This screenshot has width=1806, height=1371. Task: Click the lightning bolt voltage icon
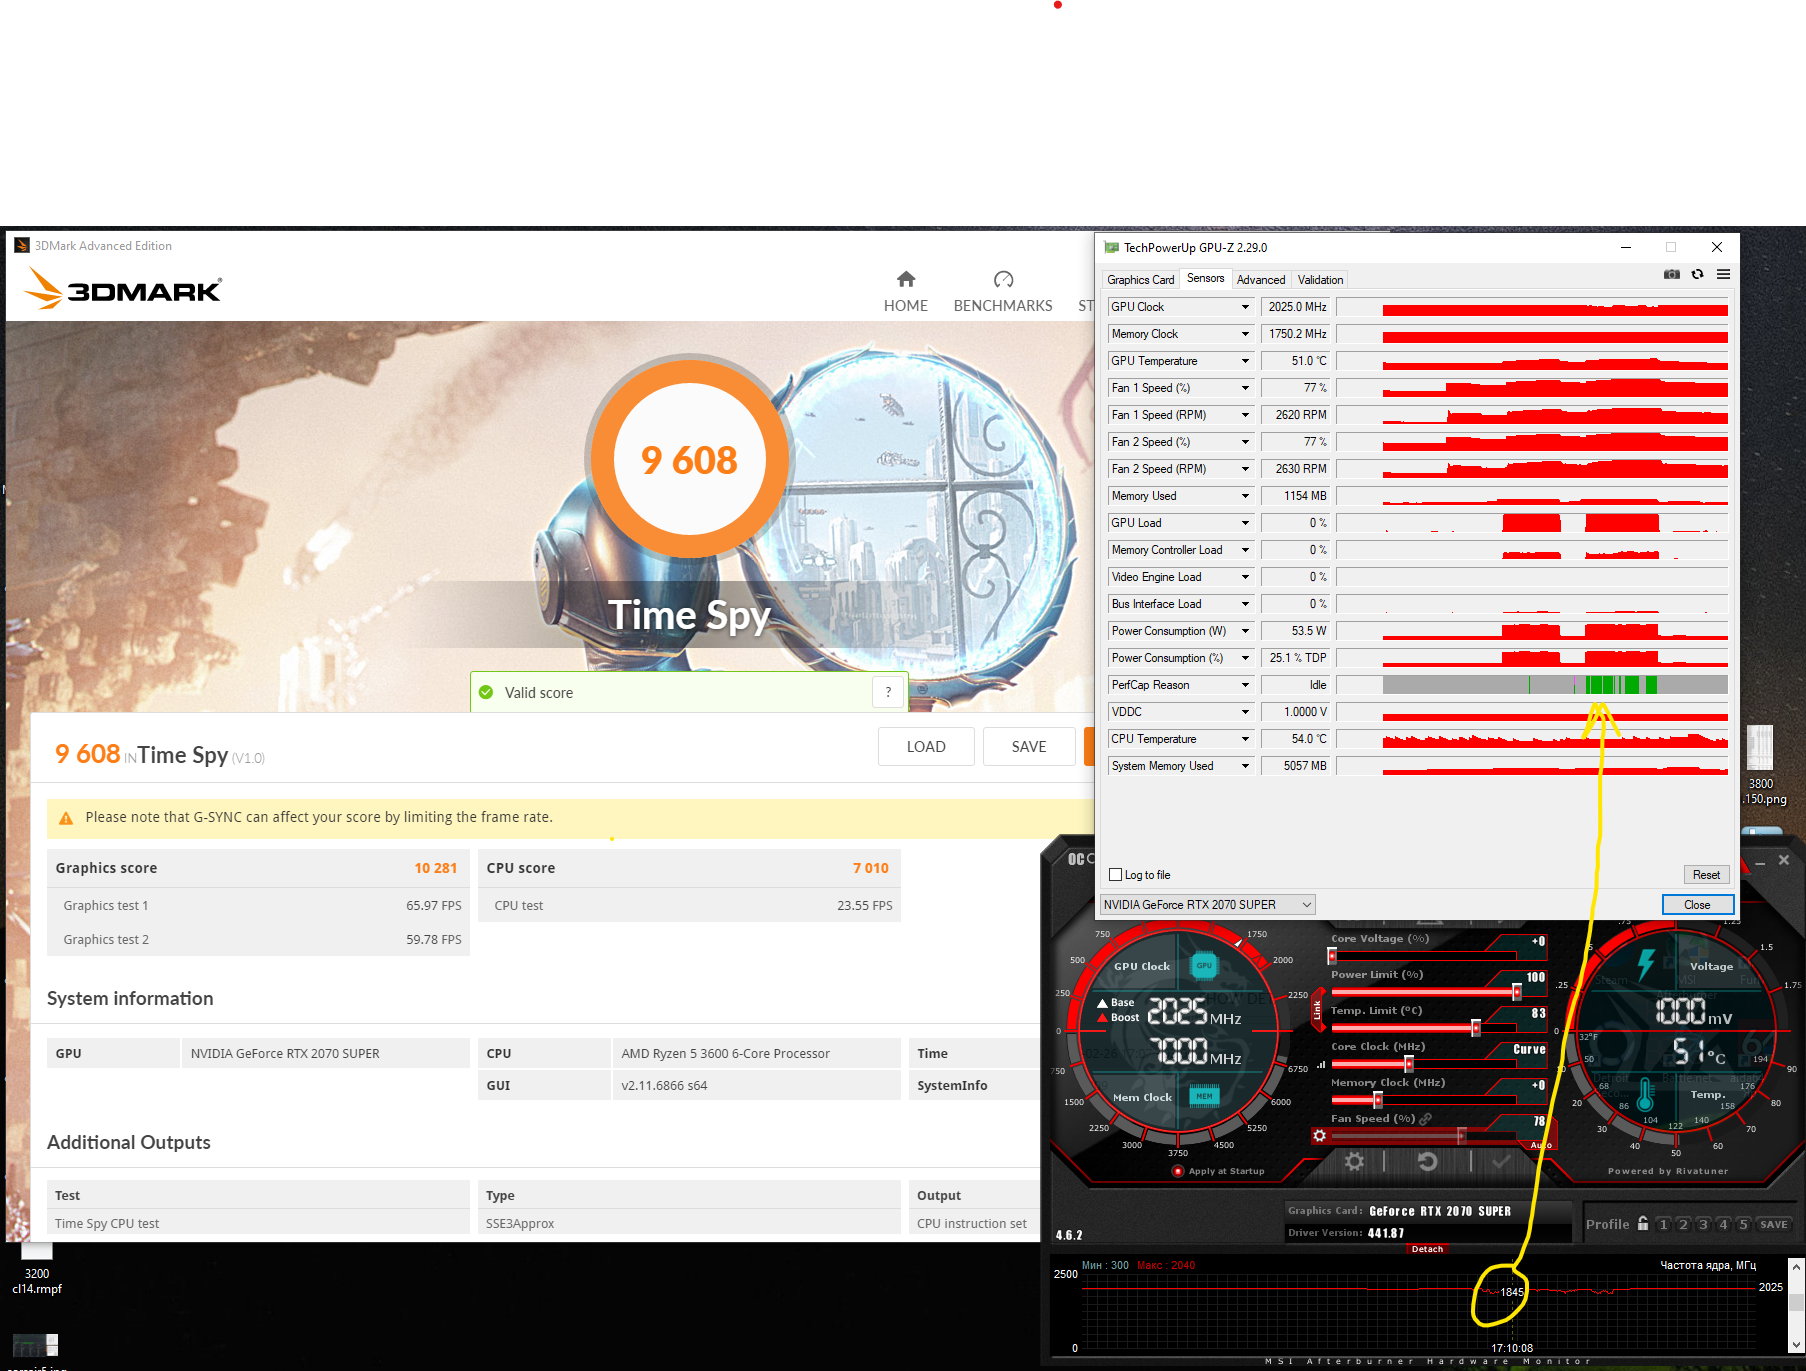point(1646,964)
